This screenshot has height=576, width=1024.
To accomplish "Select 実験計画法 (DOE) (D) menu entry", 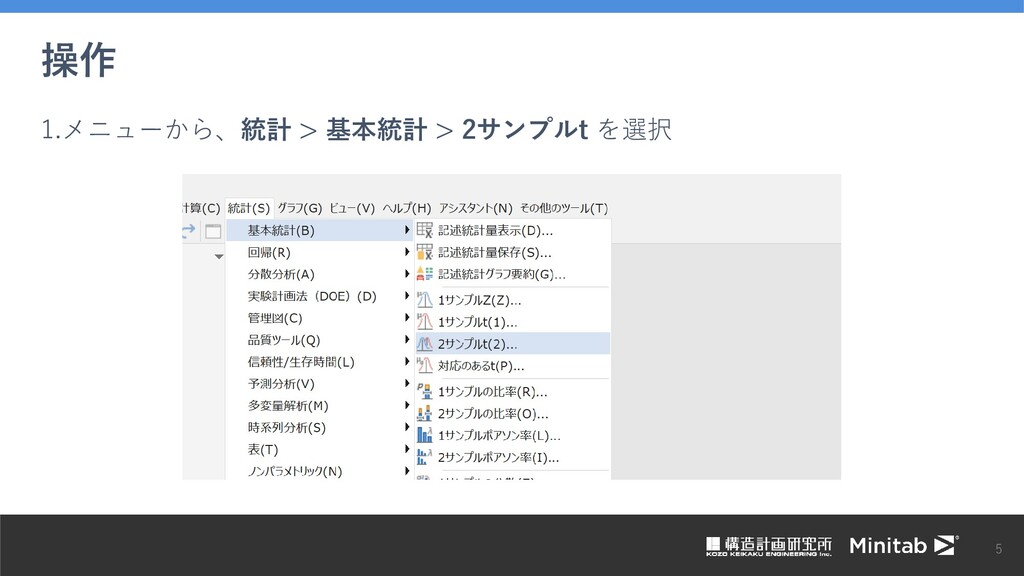I will [319, 296].
